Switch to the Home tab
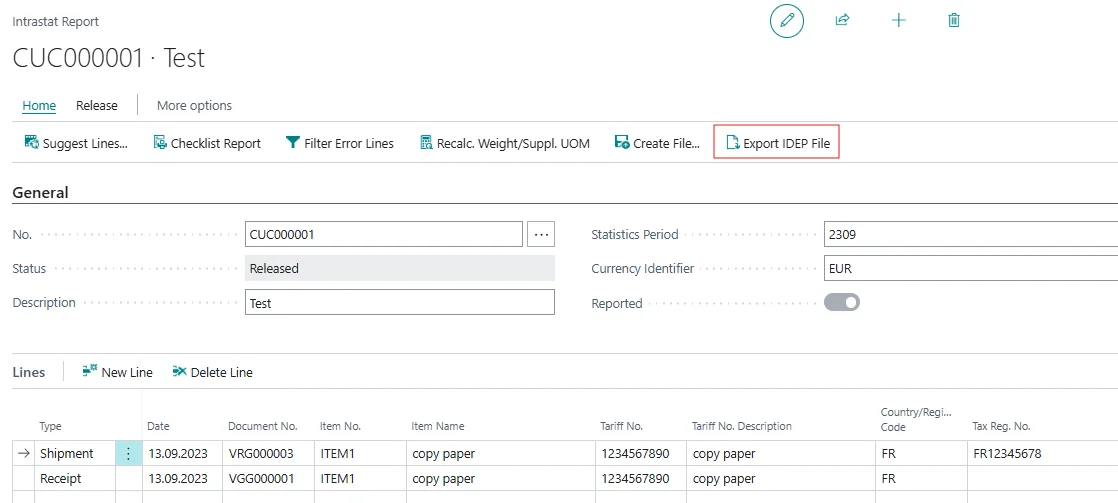Screen dimensions: 1118x503 pos(39,105)
